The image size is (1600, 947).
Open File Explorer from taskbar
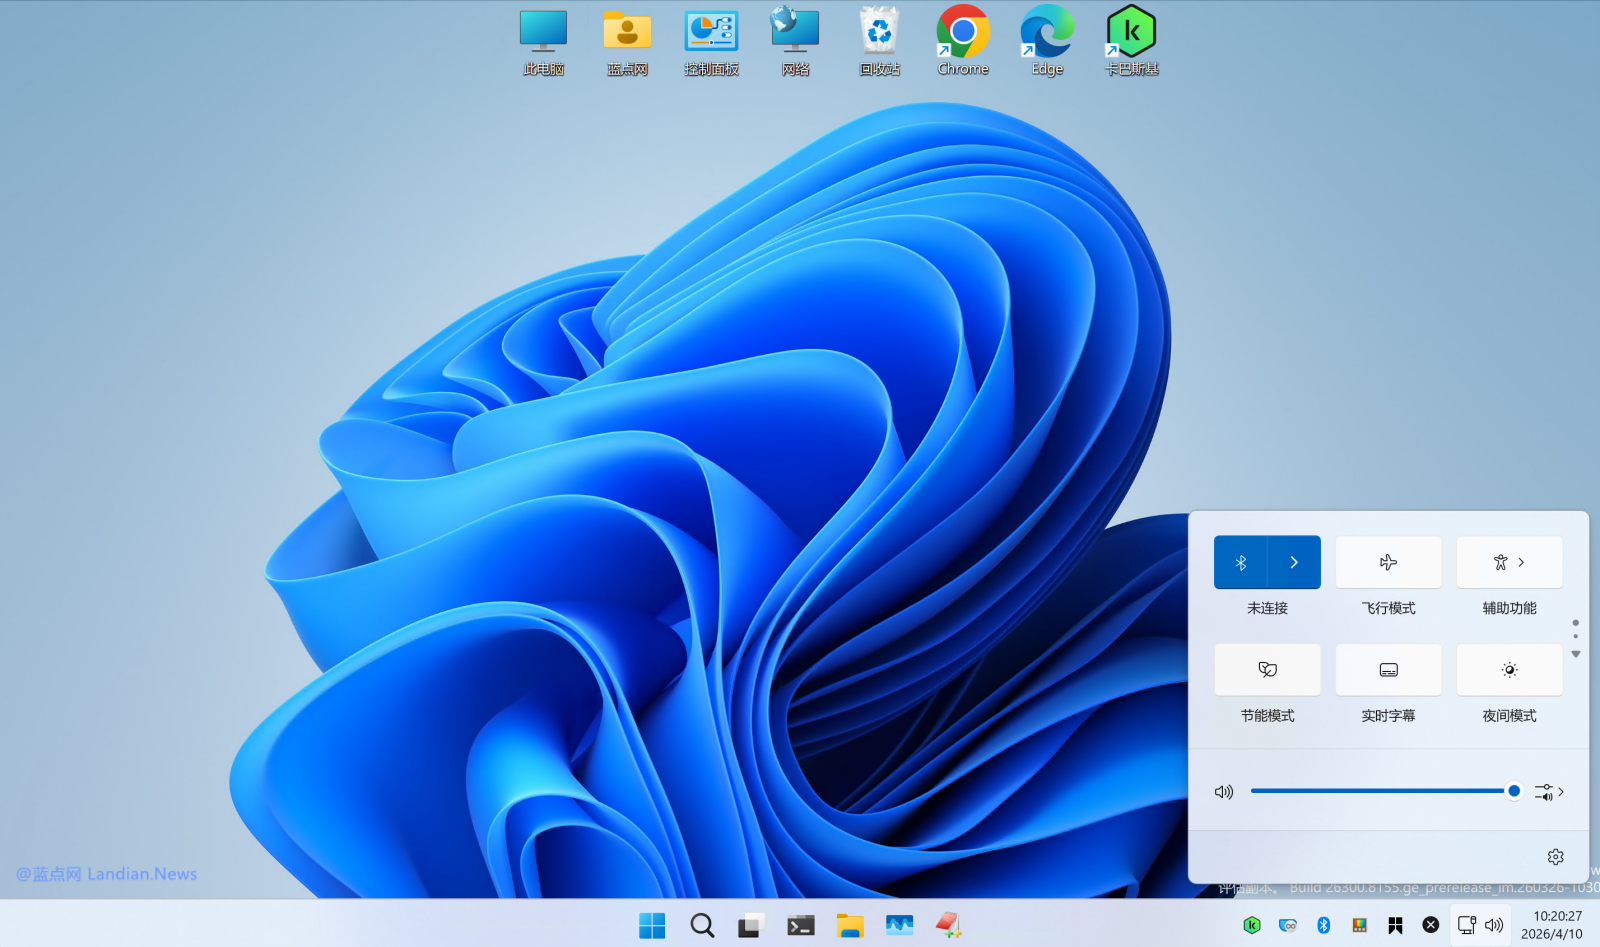(x=850, y=926)
